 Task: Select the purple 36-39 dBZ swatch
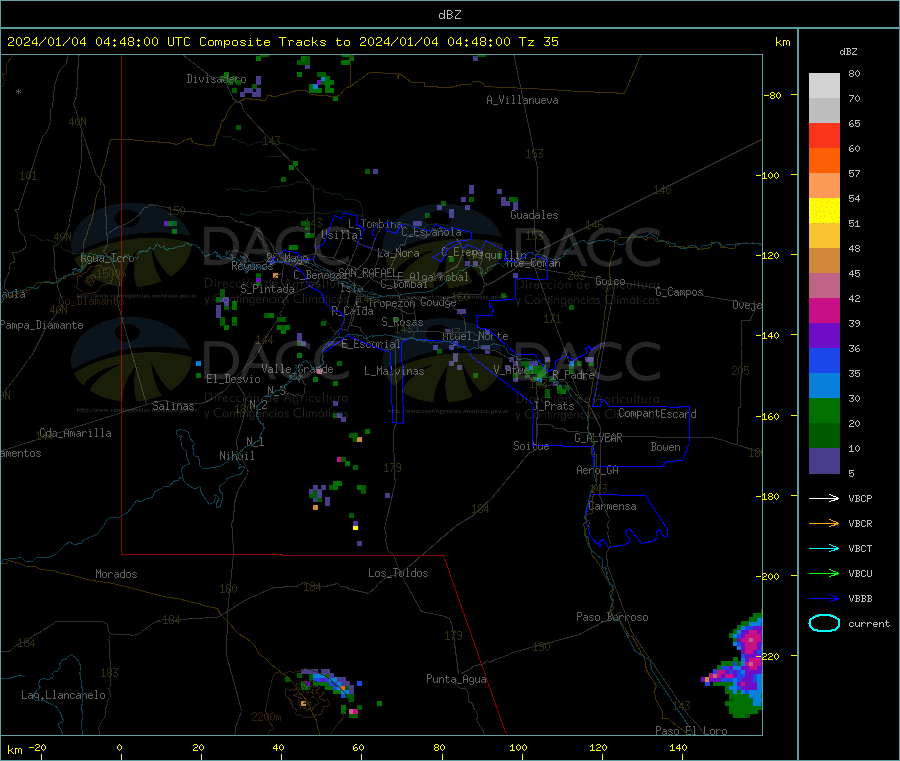824,336
